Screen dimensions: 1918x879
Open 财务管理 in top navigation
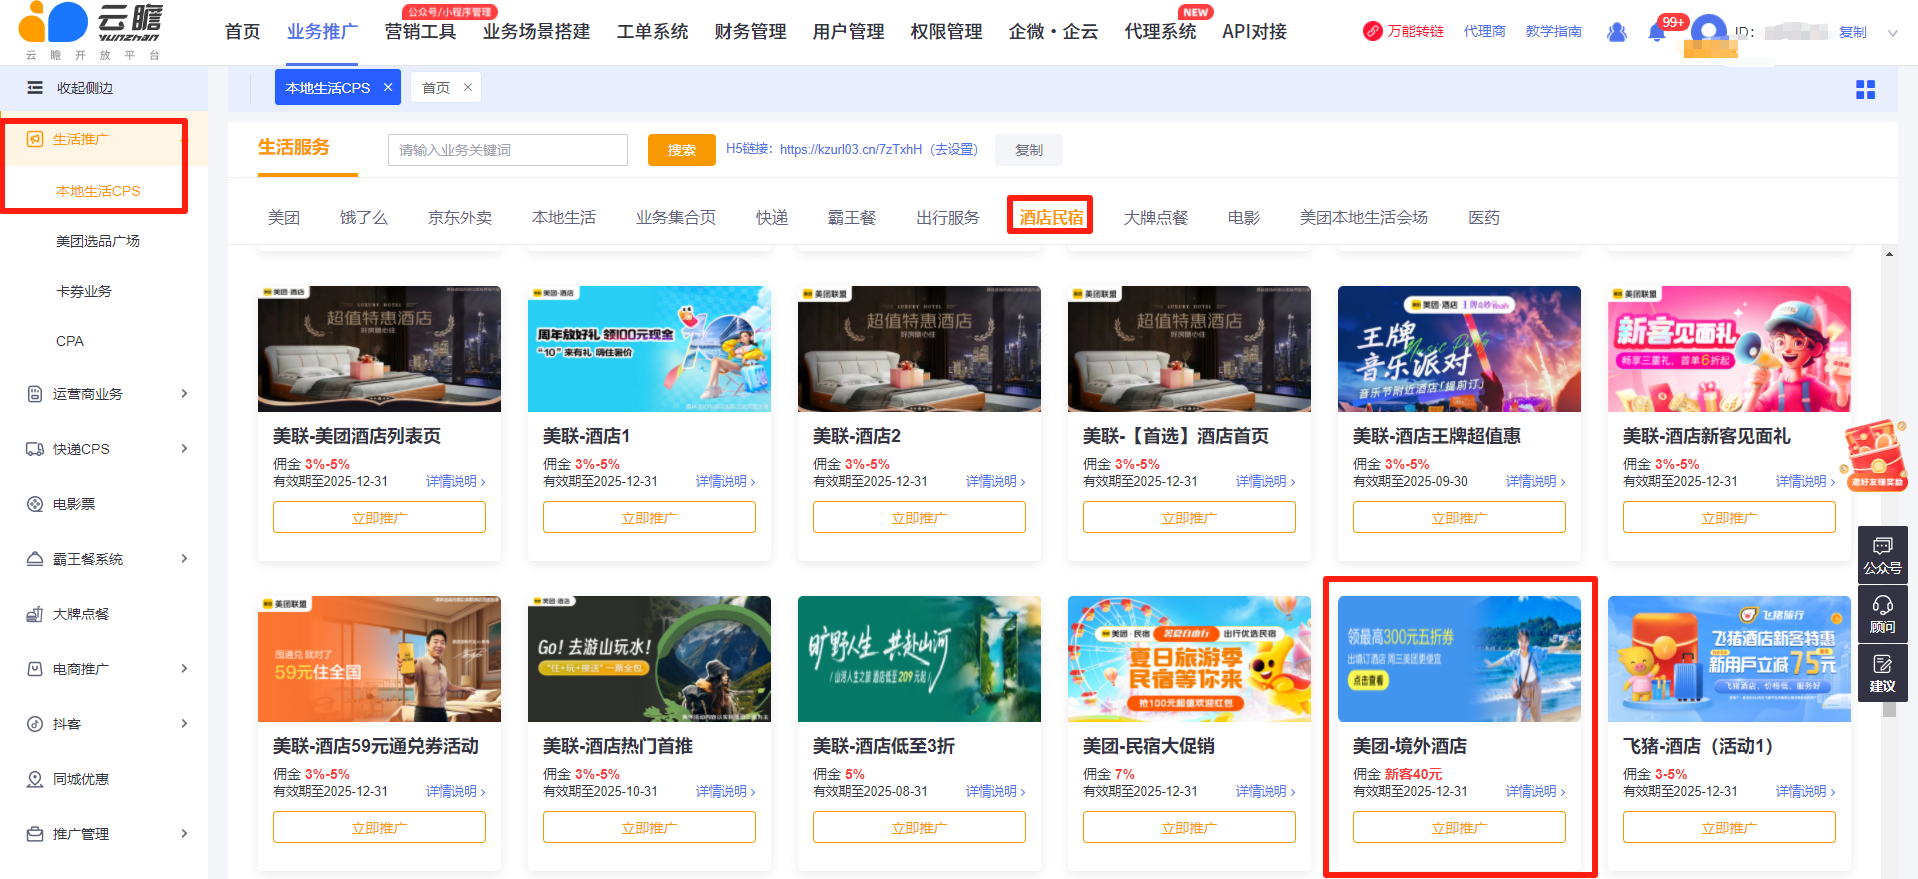[x=750, y=32]
